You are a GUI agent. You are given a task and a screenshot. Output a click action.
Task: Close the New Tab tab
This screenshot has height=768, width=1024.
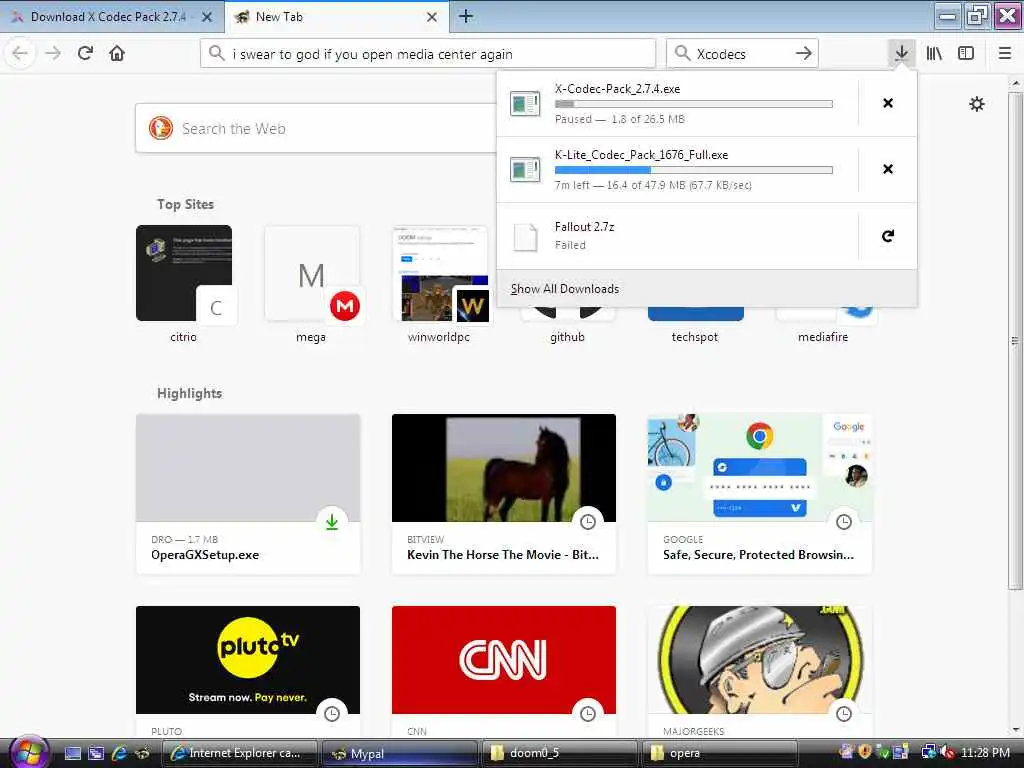point(432,17)
